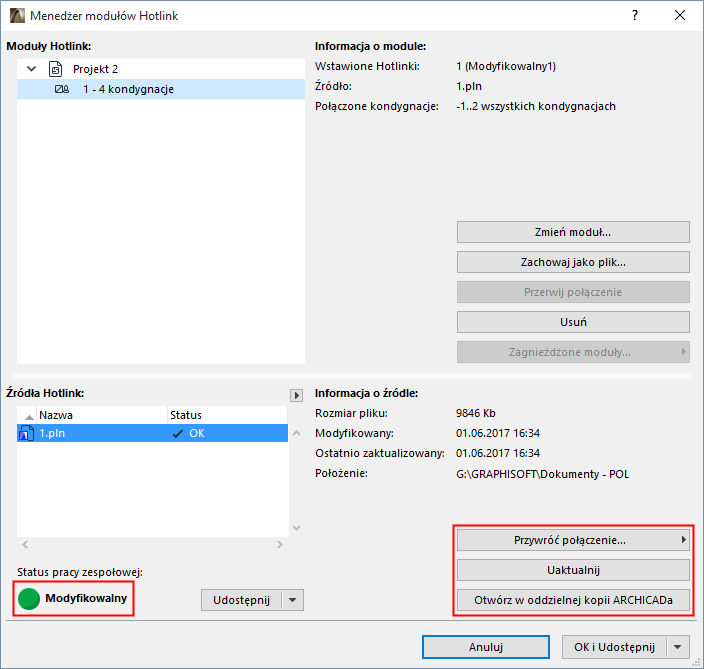Open the Udostępnij dropdown arrow
The height and width of the screenshot is (669, 704).
pos(293,600)
